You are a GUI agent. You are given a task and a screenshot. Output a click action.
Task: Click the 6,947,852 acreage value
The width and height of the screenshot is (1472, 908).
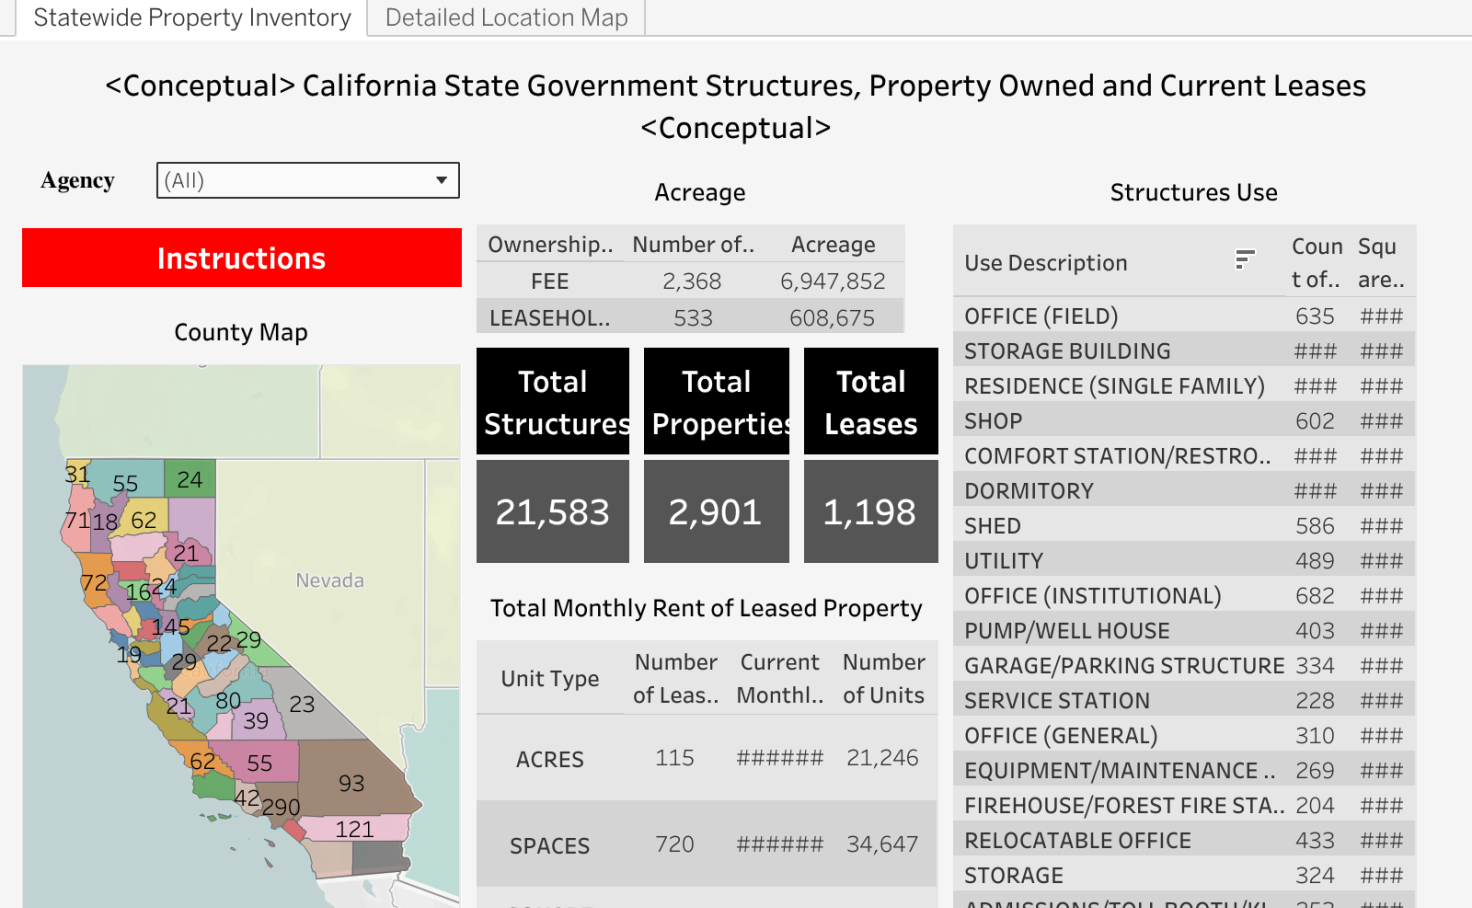833,282
